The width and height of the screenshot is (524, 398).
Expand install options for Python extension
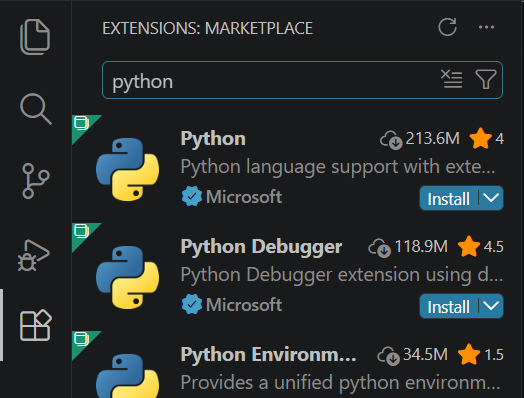click(491, 198)
